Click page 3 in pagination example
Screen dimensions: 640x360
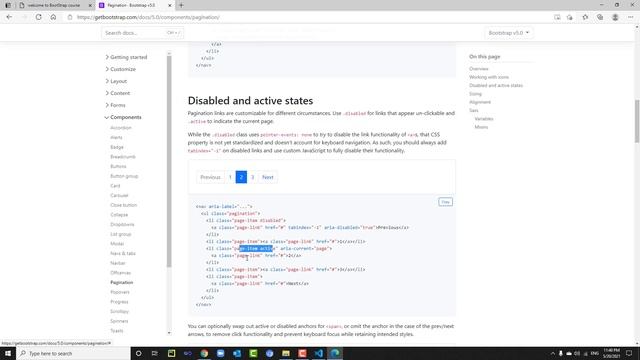tap(252, 177)
